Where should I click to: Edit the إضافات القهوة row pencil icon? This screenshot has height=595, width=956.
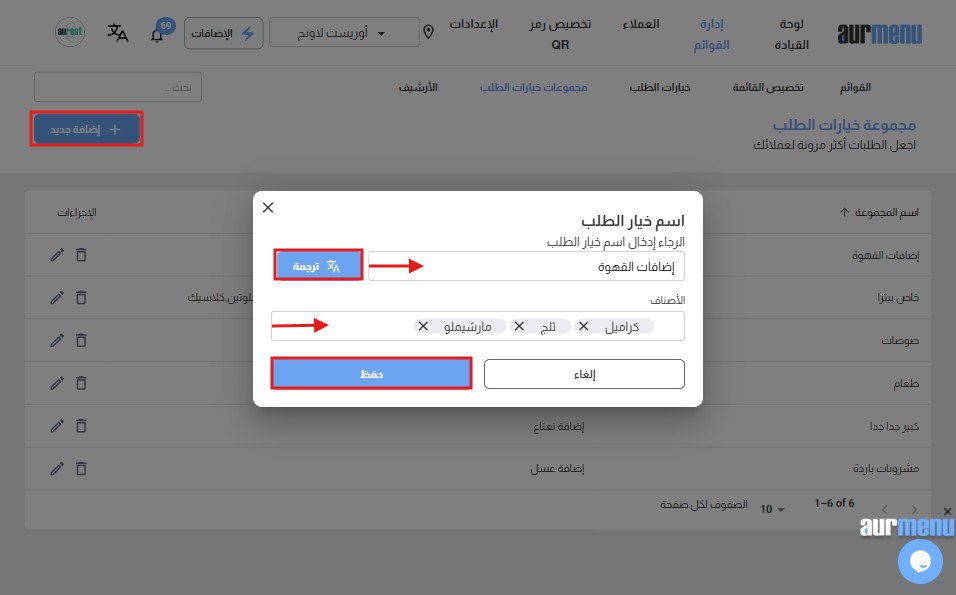tap(57, 254)
